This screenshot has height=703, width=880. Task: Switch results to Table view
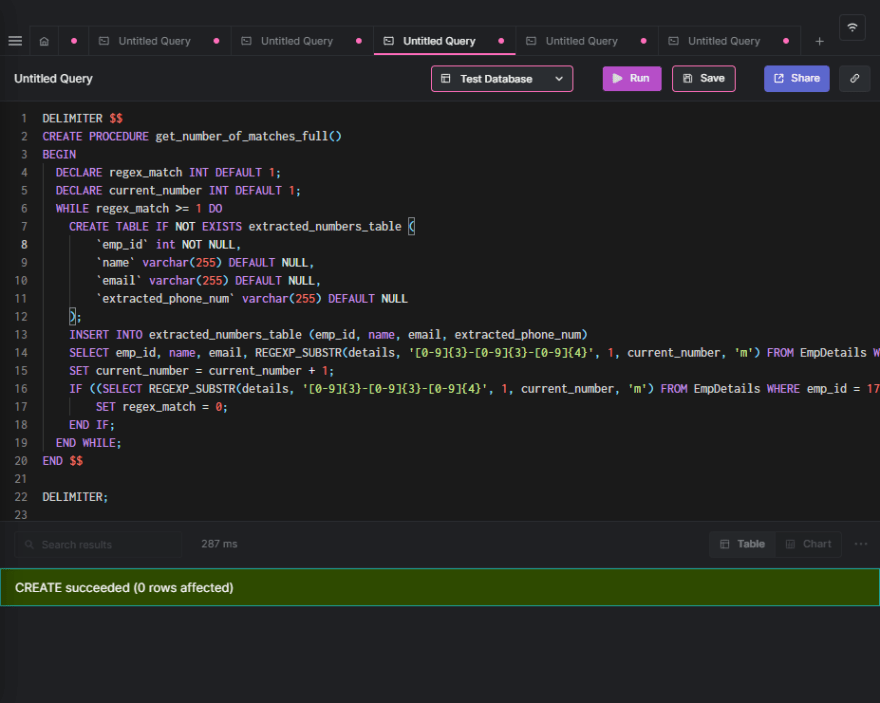742,544
